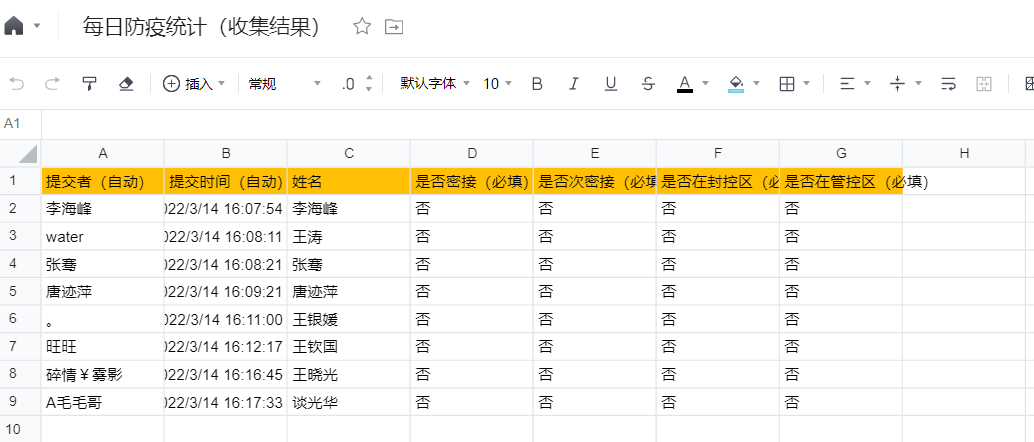Click the redo arrow
Viewport: 1034px width, 442px height.
(x=52, y=84)
